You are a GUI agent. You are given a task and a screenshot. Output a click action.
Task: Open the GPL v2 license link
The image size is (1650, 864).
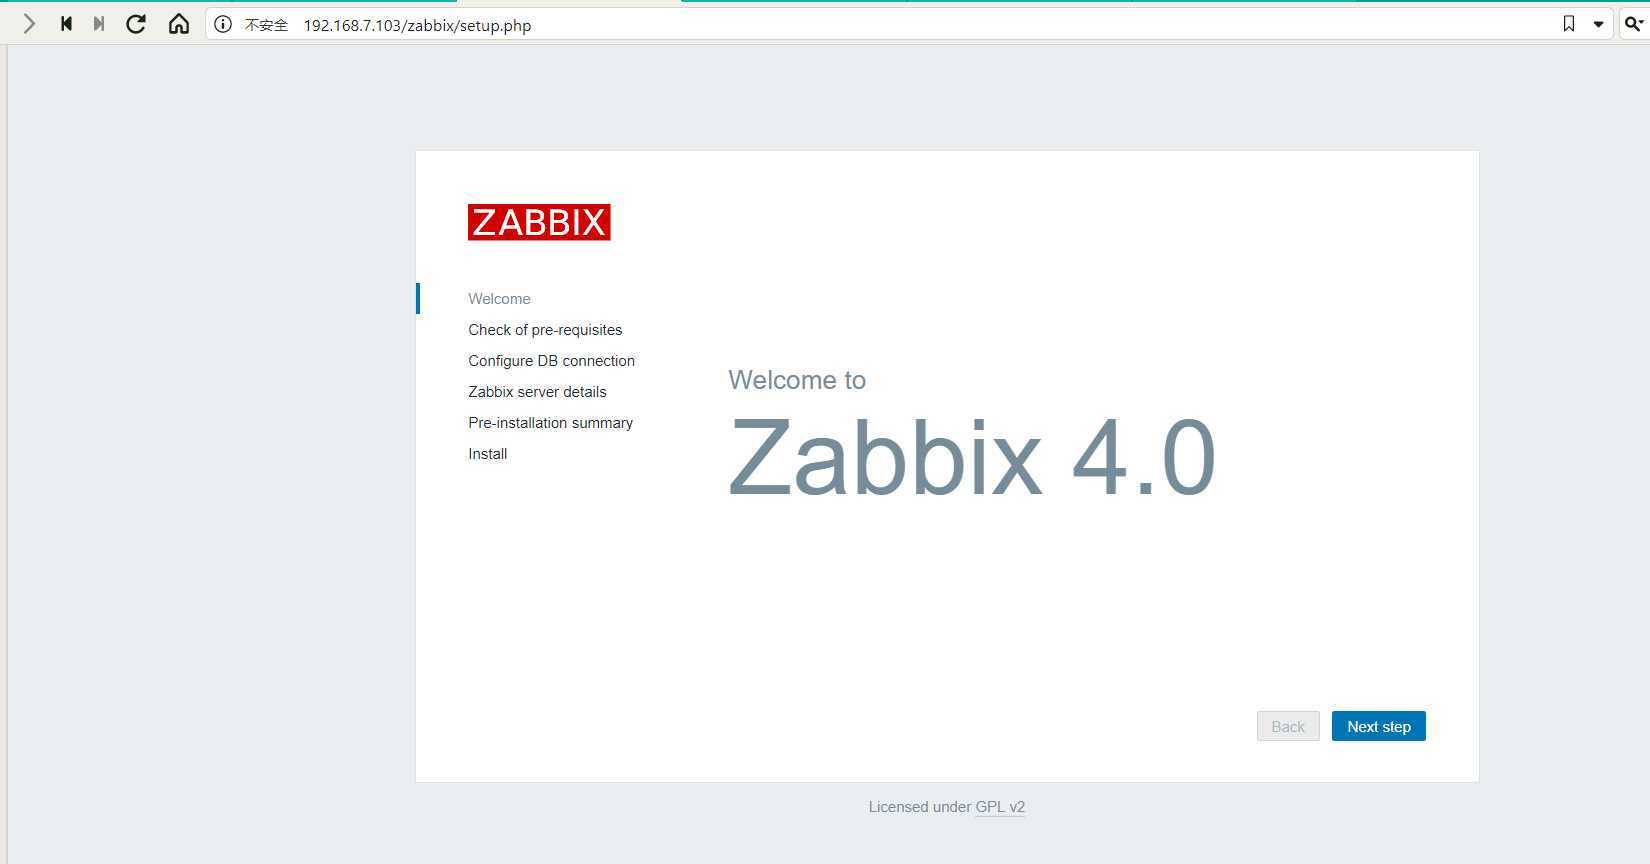(1000, 807)
